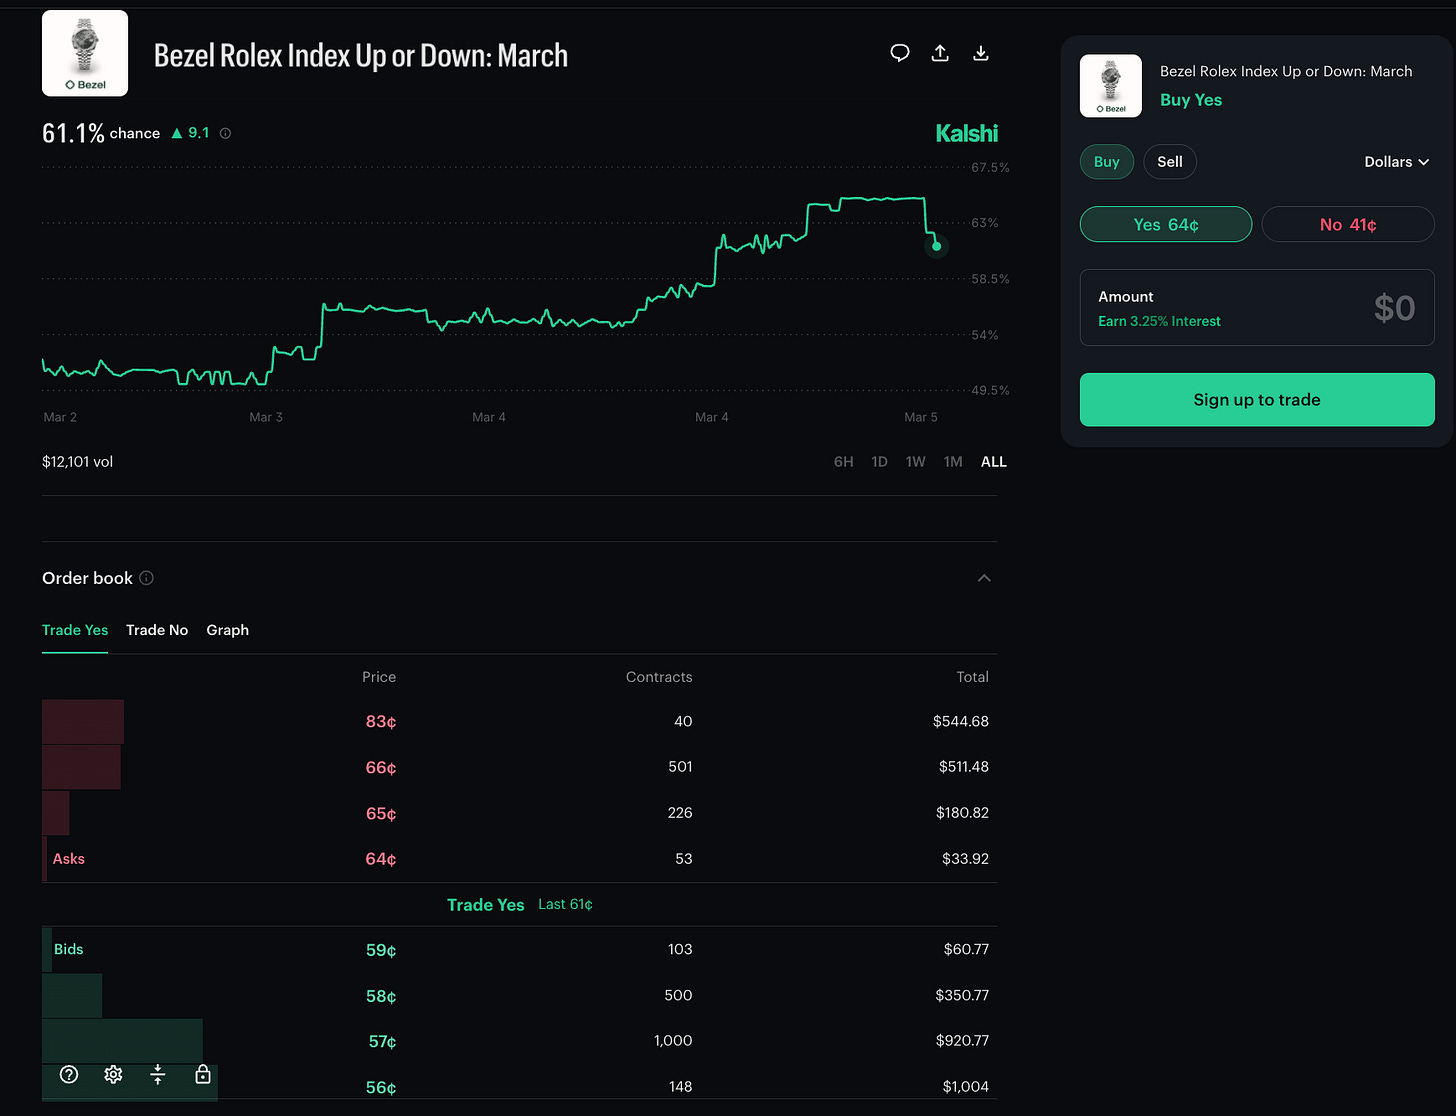Screen dimensions: 1456x1116
Task: Select the Sell toggle
Action: point(1170,162)
